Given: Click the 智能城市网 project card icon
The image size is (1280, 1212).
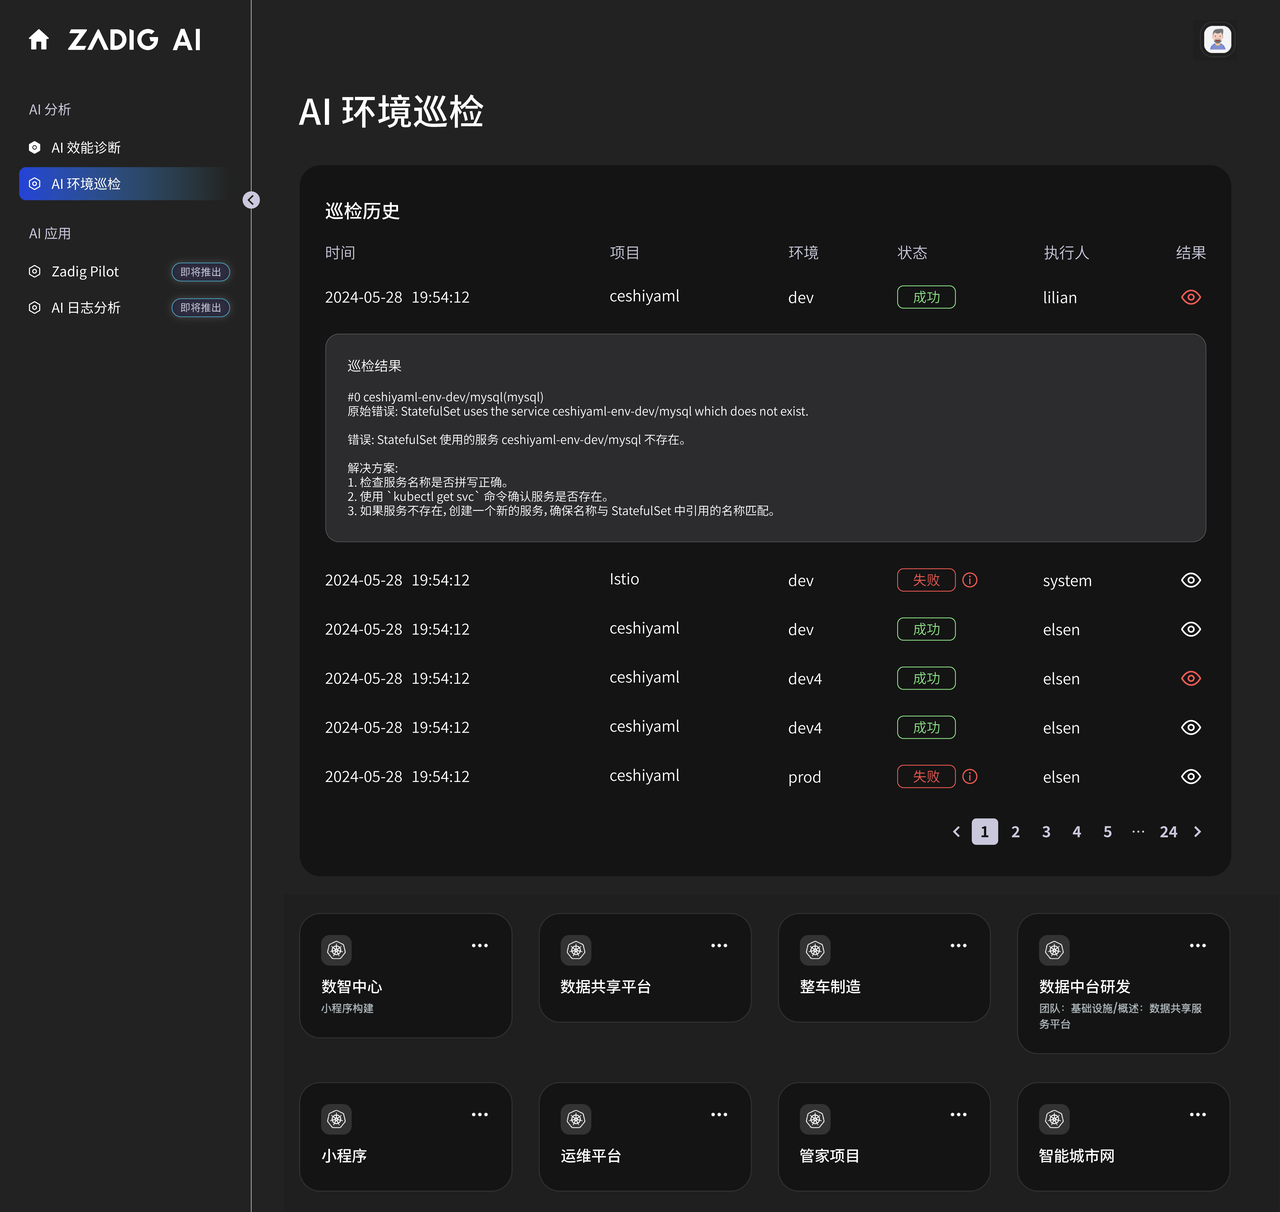Looking at the screenshot, I should point(1054,1119).
